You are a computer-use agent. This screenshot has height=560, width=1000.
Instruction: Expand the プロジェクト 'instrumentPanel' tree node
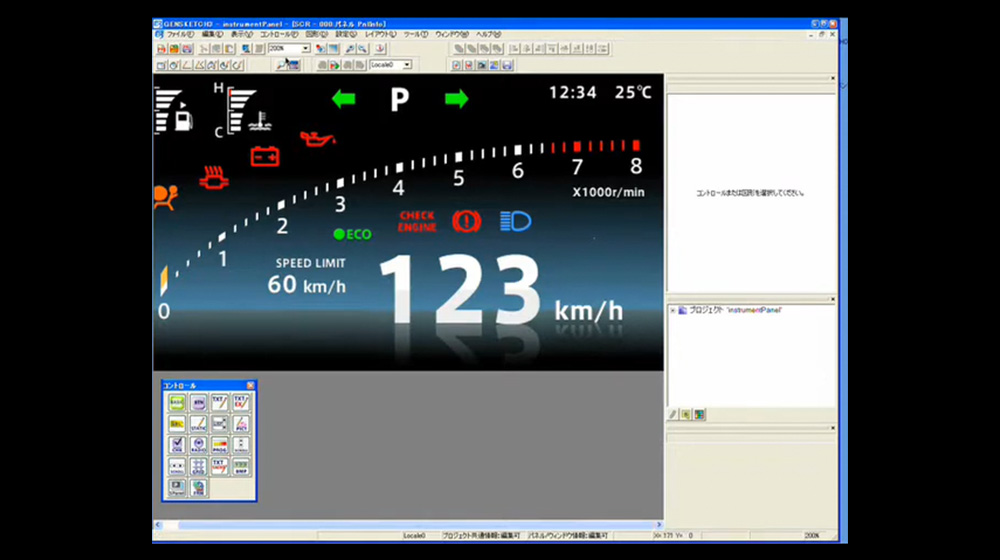pos(672,310)
